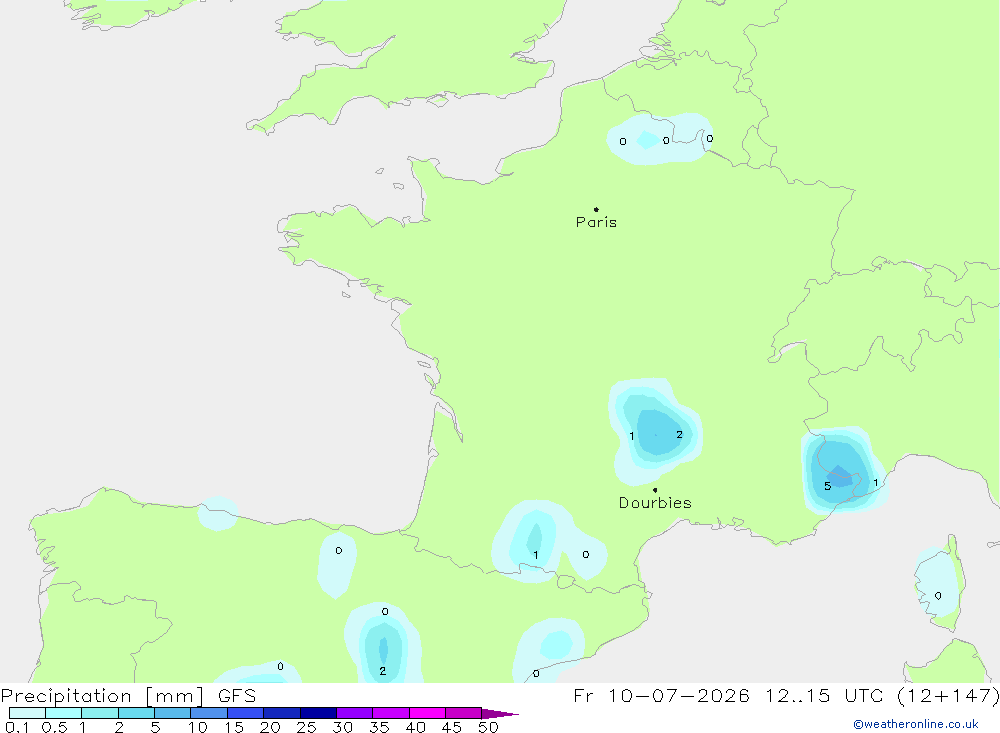Pick the 40–45 mm magenta legend swatch
Screen dimensions: 1000x733
pos(427,713)
